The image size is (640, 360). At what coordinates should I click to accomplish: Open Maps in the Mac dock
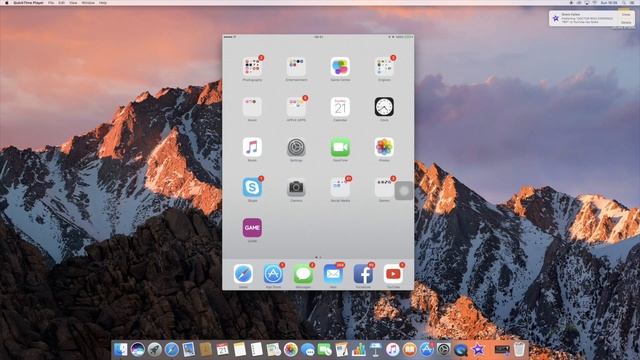pyautogui.click(x=273, y=349)
